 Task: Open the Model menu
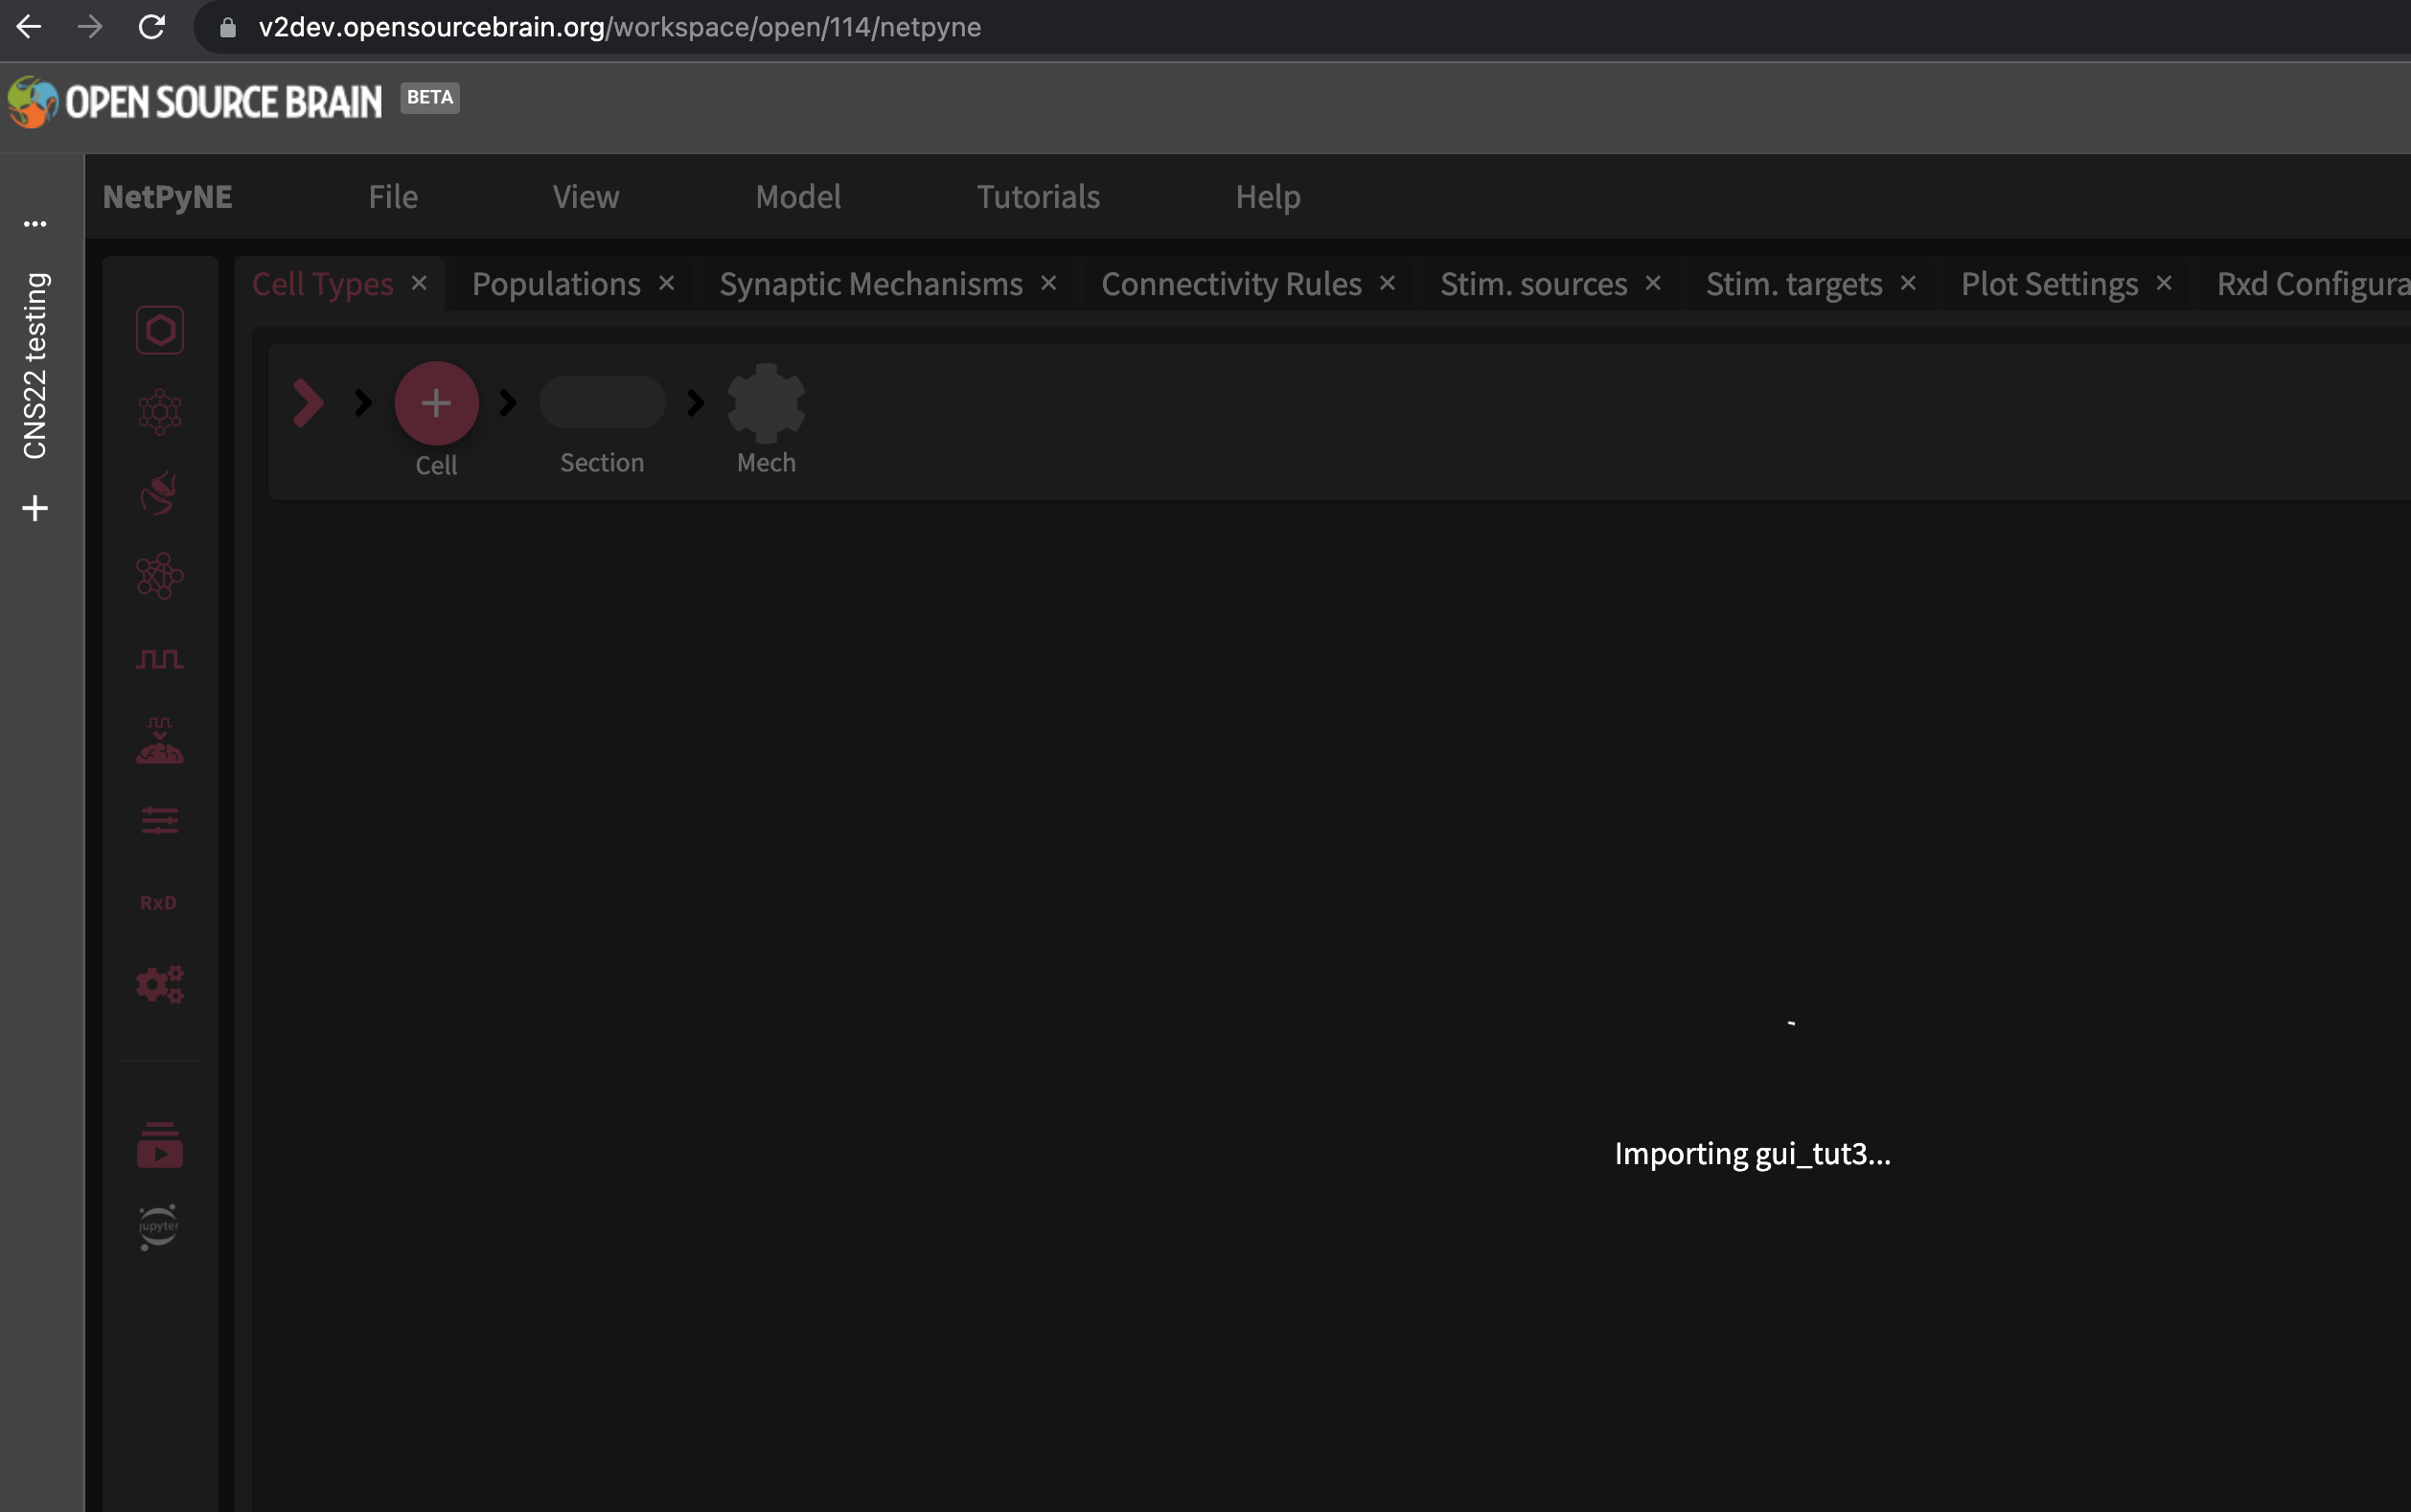click(798, 197)
